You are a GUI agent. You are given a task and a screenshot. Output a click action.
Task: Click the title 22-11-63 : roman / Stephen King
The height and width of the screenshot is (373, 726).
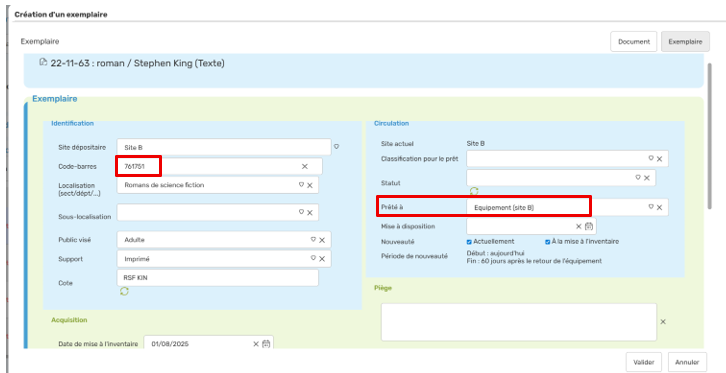coord(138,63)
